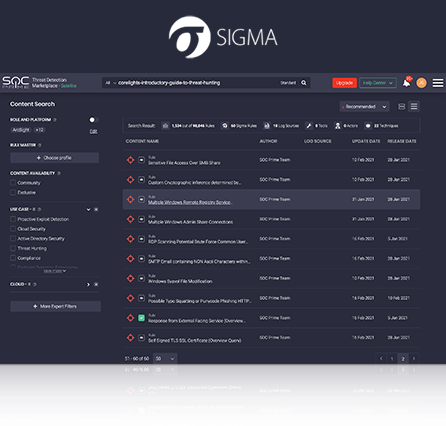Viewport: 446px width, 426px height.
Task: Click the SOC Prime logo
Action: (x=16, y=82)
